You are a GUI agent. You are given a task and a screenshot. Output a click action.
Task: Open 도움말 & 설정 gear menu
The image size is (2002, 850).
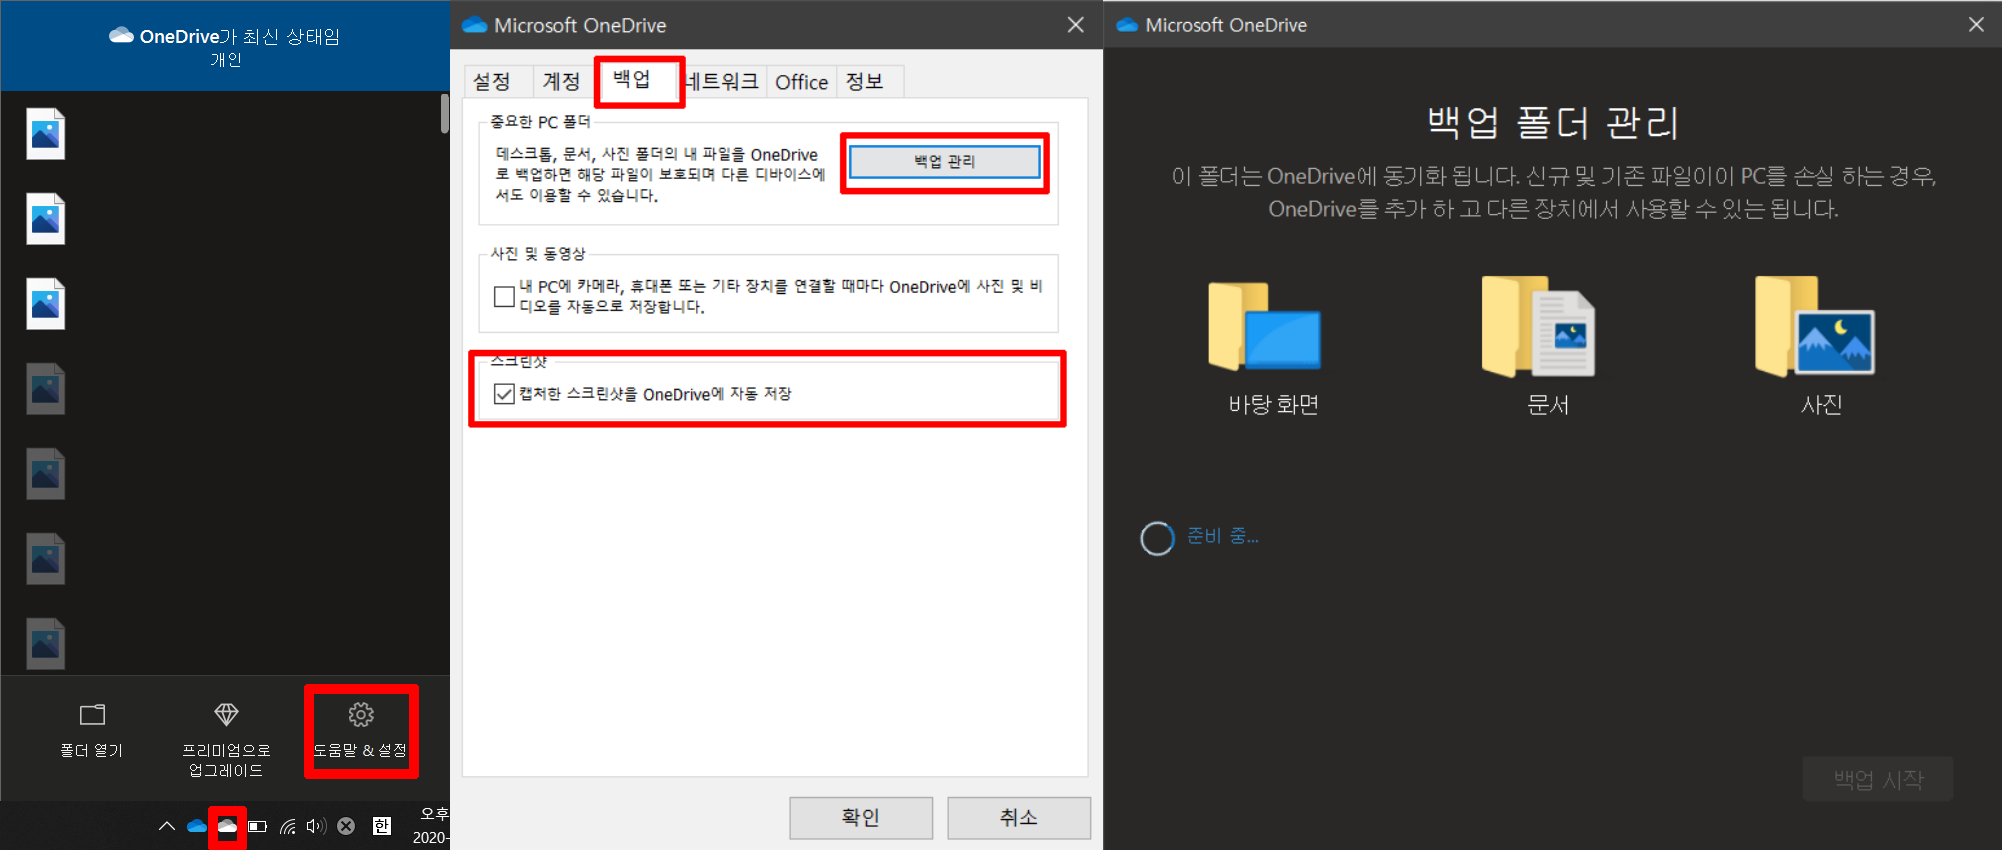pos(361,731)
